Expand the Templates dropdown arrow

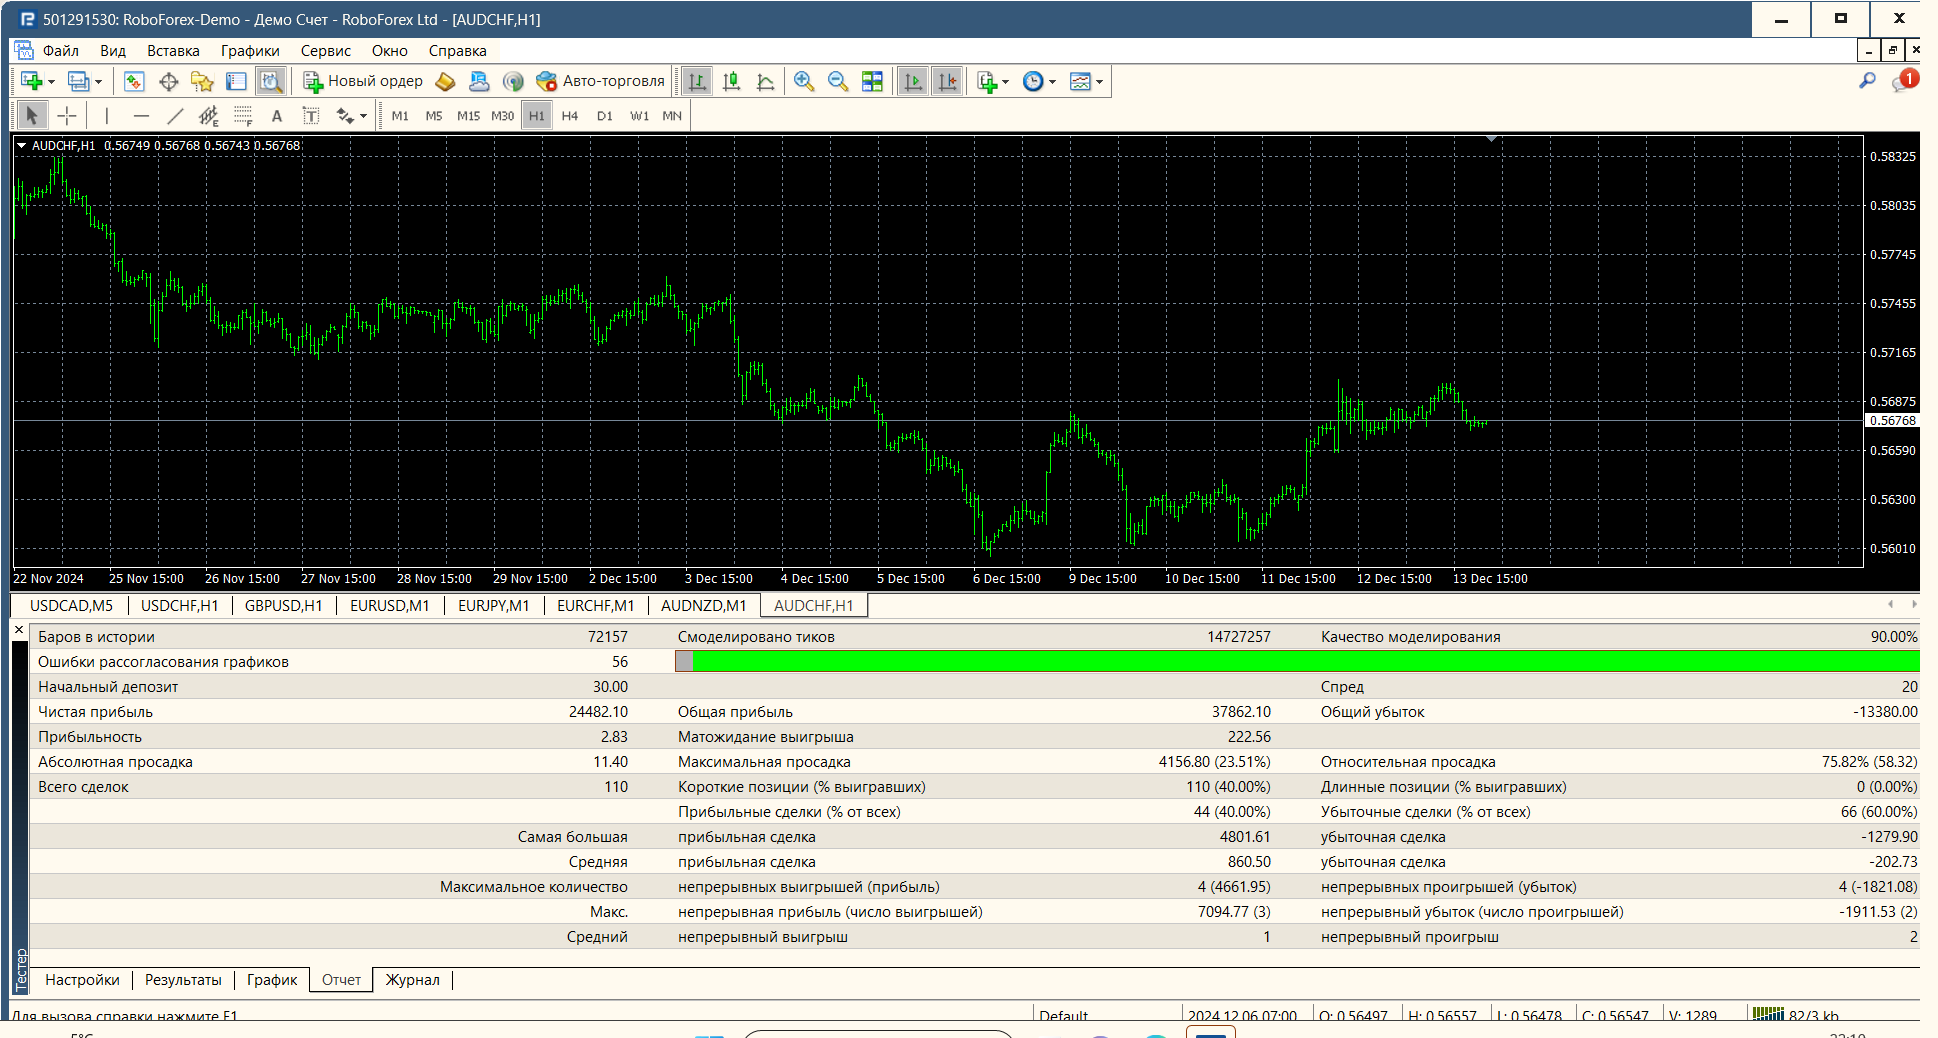[1099, 82]
